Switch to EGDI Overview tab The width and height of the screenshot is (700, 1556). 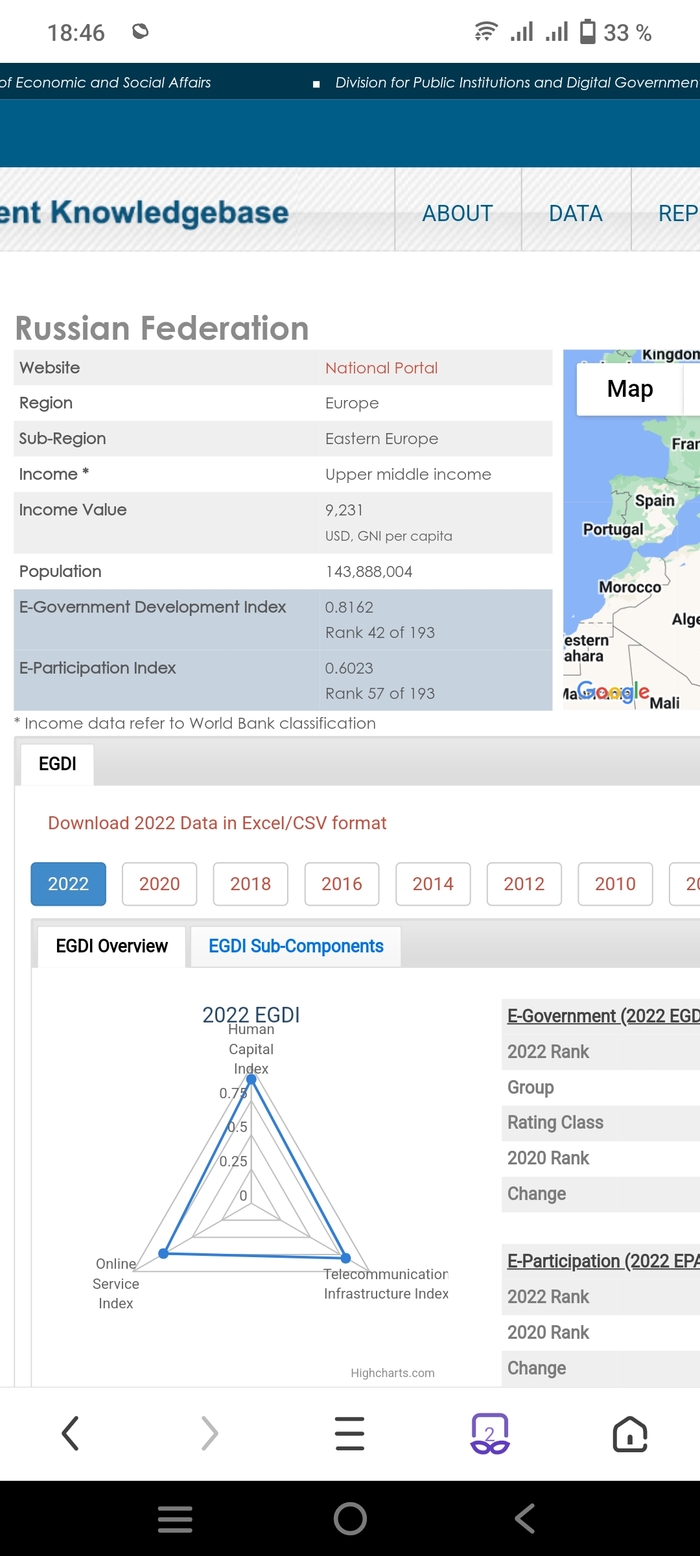point(112,946)
